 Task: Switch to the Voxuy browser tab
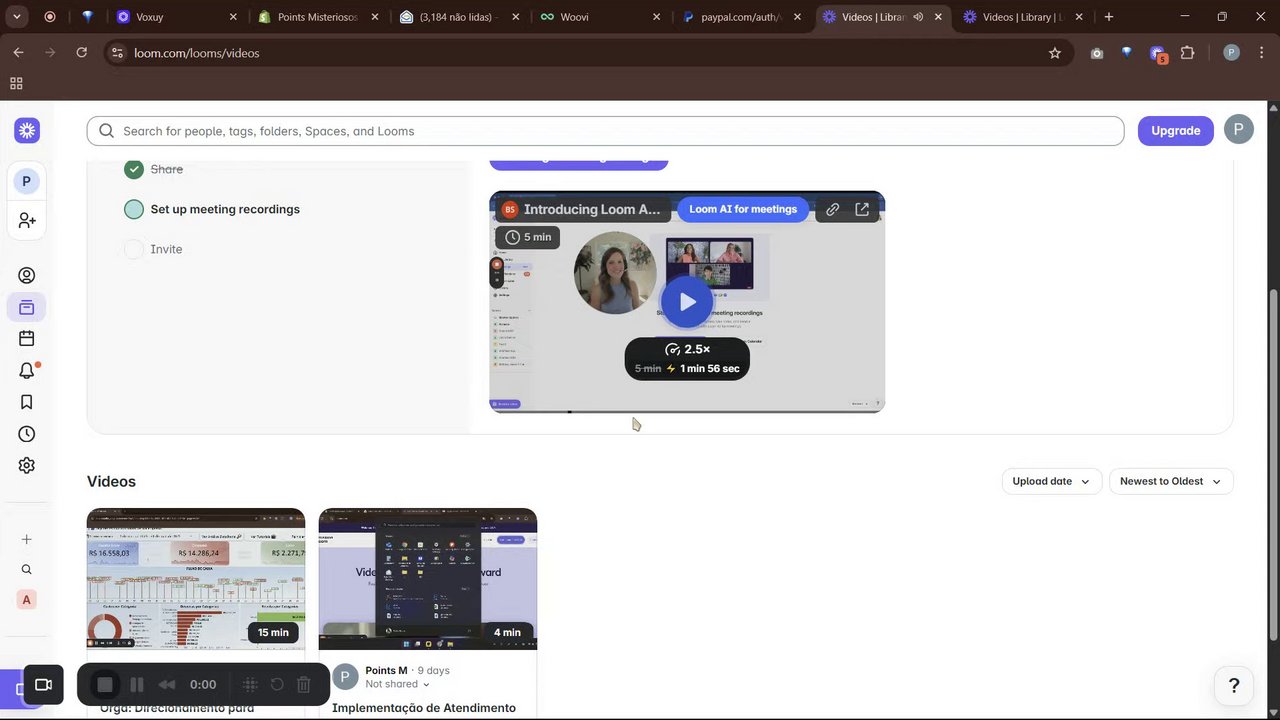(x=177, y=17)
